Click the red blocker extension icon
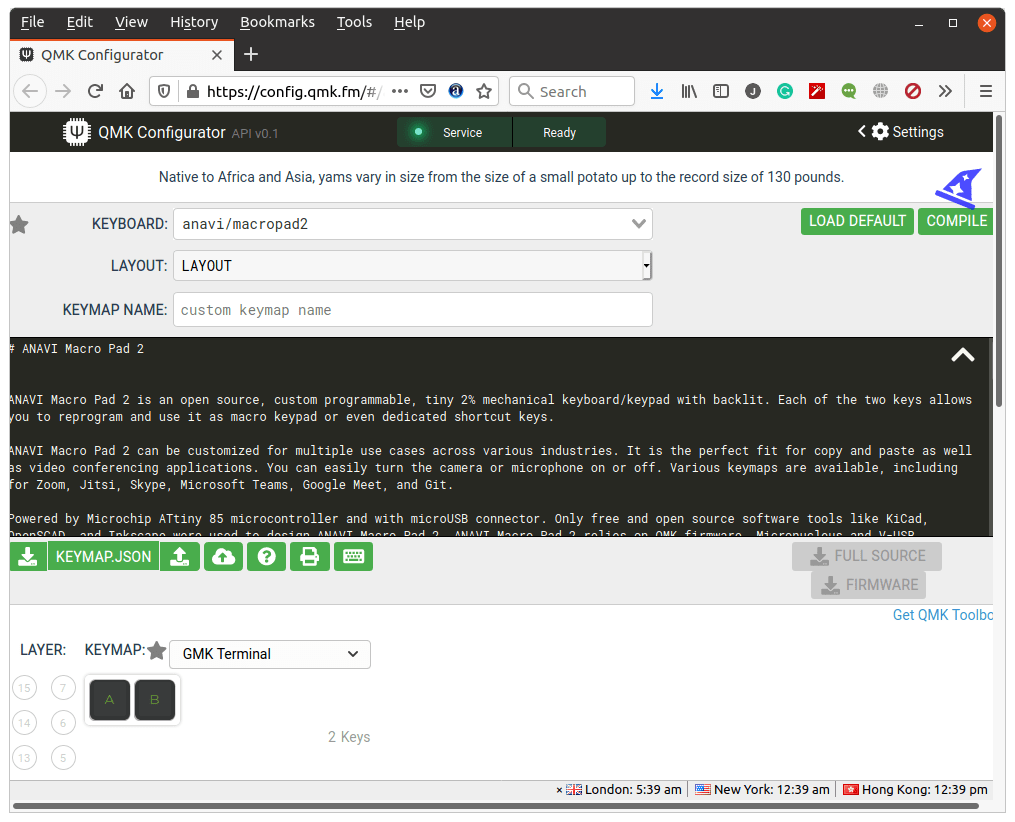1015x822 pixels. pos(913,91)
